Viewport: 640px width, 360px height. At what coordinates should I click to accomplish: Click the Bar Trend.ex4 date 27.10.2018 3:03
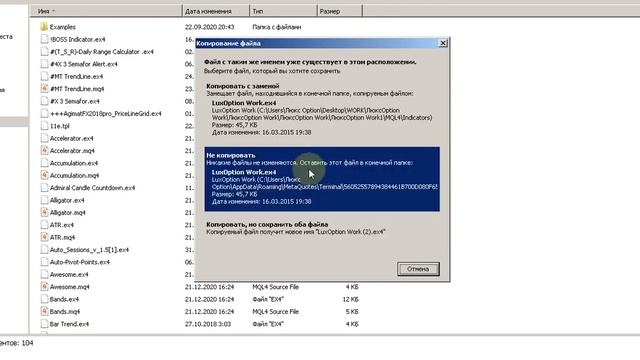pyautogui.click(x=208, y=324)
